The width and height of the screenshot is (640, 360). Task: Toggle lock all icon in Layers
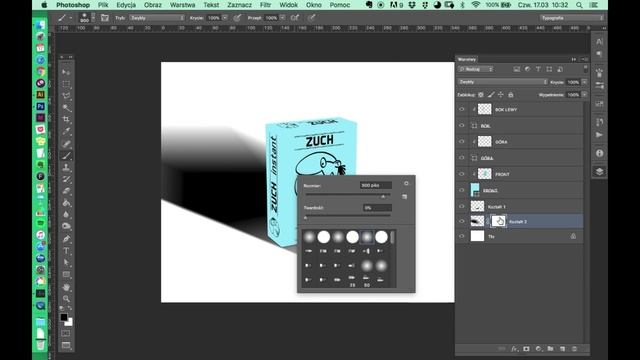point(511,95)
